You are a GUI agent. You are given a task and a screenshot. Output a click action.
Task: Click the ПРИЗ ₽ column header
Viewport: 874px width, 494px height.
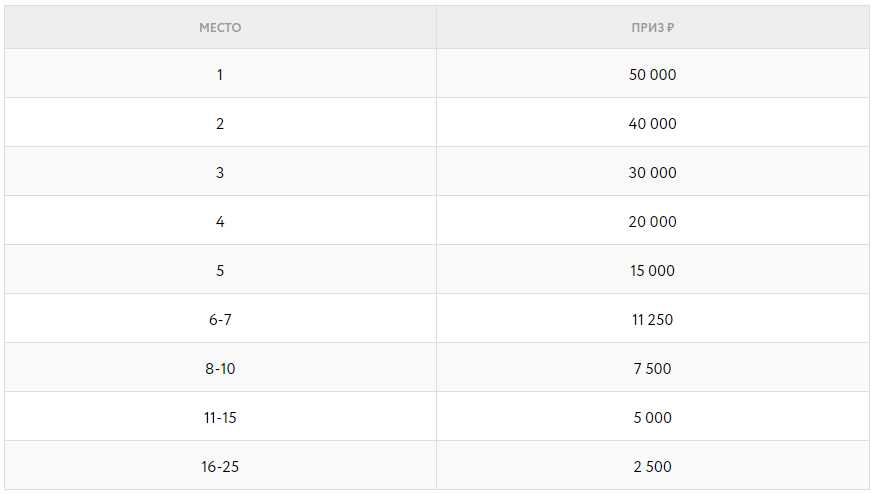(x=652, y=28)
